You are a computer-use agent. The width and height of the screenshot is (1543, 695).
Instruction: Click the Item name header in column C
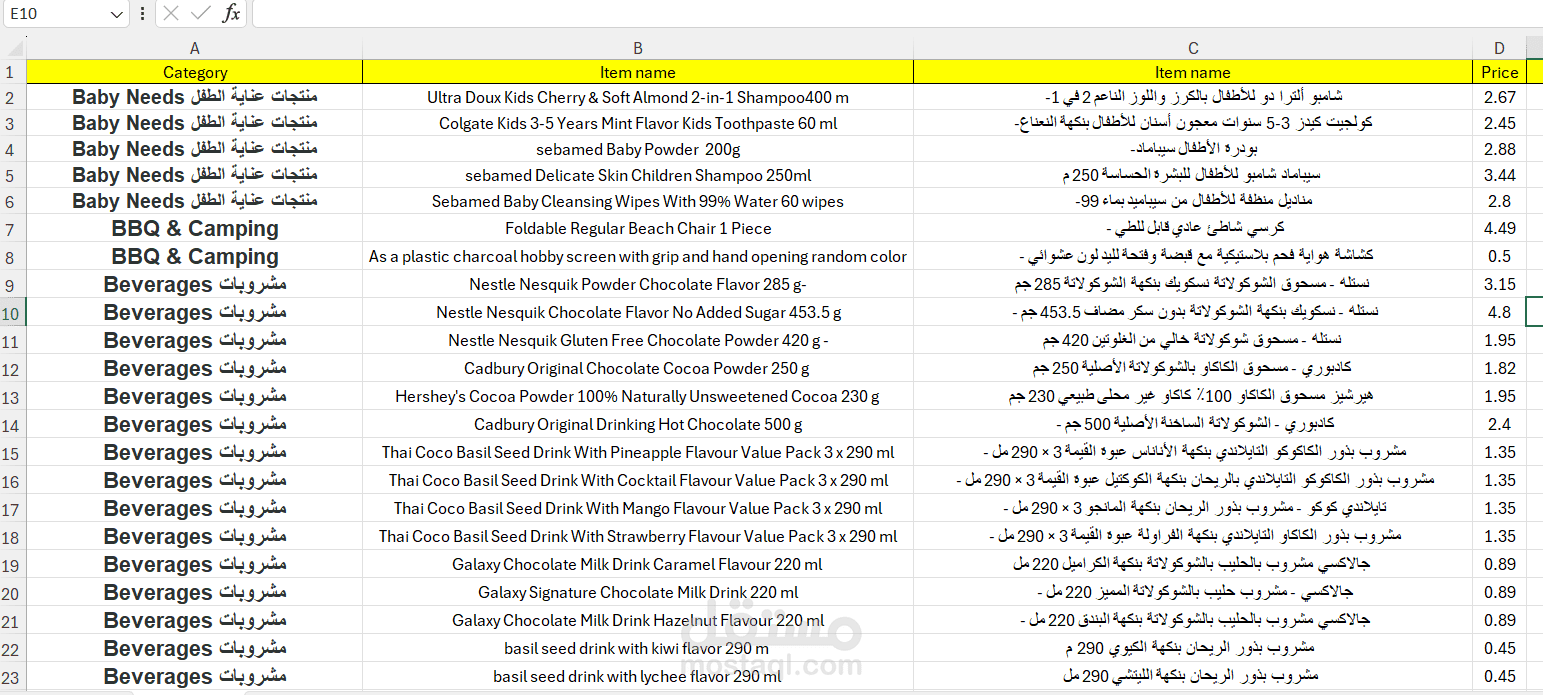pos(1193,72)
